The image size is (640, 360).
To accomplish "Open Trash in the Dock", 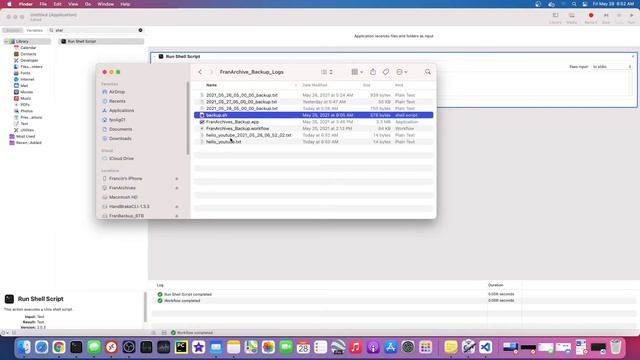I will [x=616, y=347].
